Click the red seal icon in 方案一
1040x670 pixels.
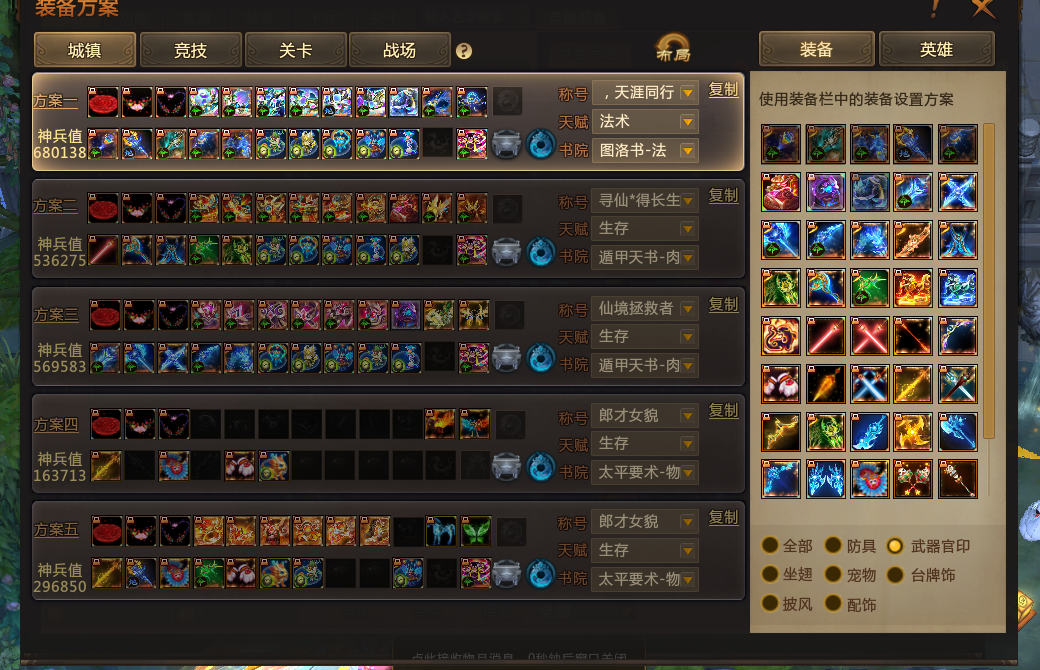click(103, 102)
